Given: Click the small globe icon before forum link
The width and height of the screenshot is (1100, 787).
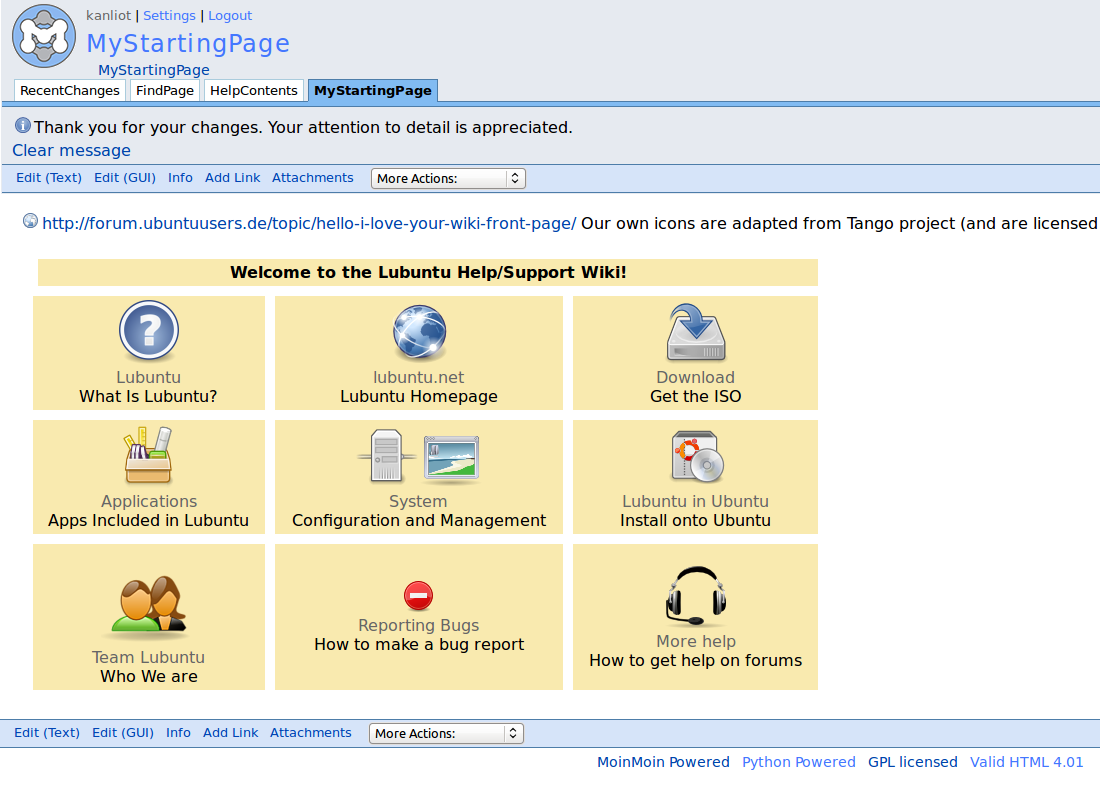Looking at the screenshot, I should (x=30, y=222).
